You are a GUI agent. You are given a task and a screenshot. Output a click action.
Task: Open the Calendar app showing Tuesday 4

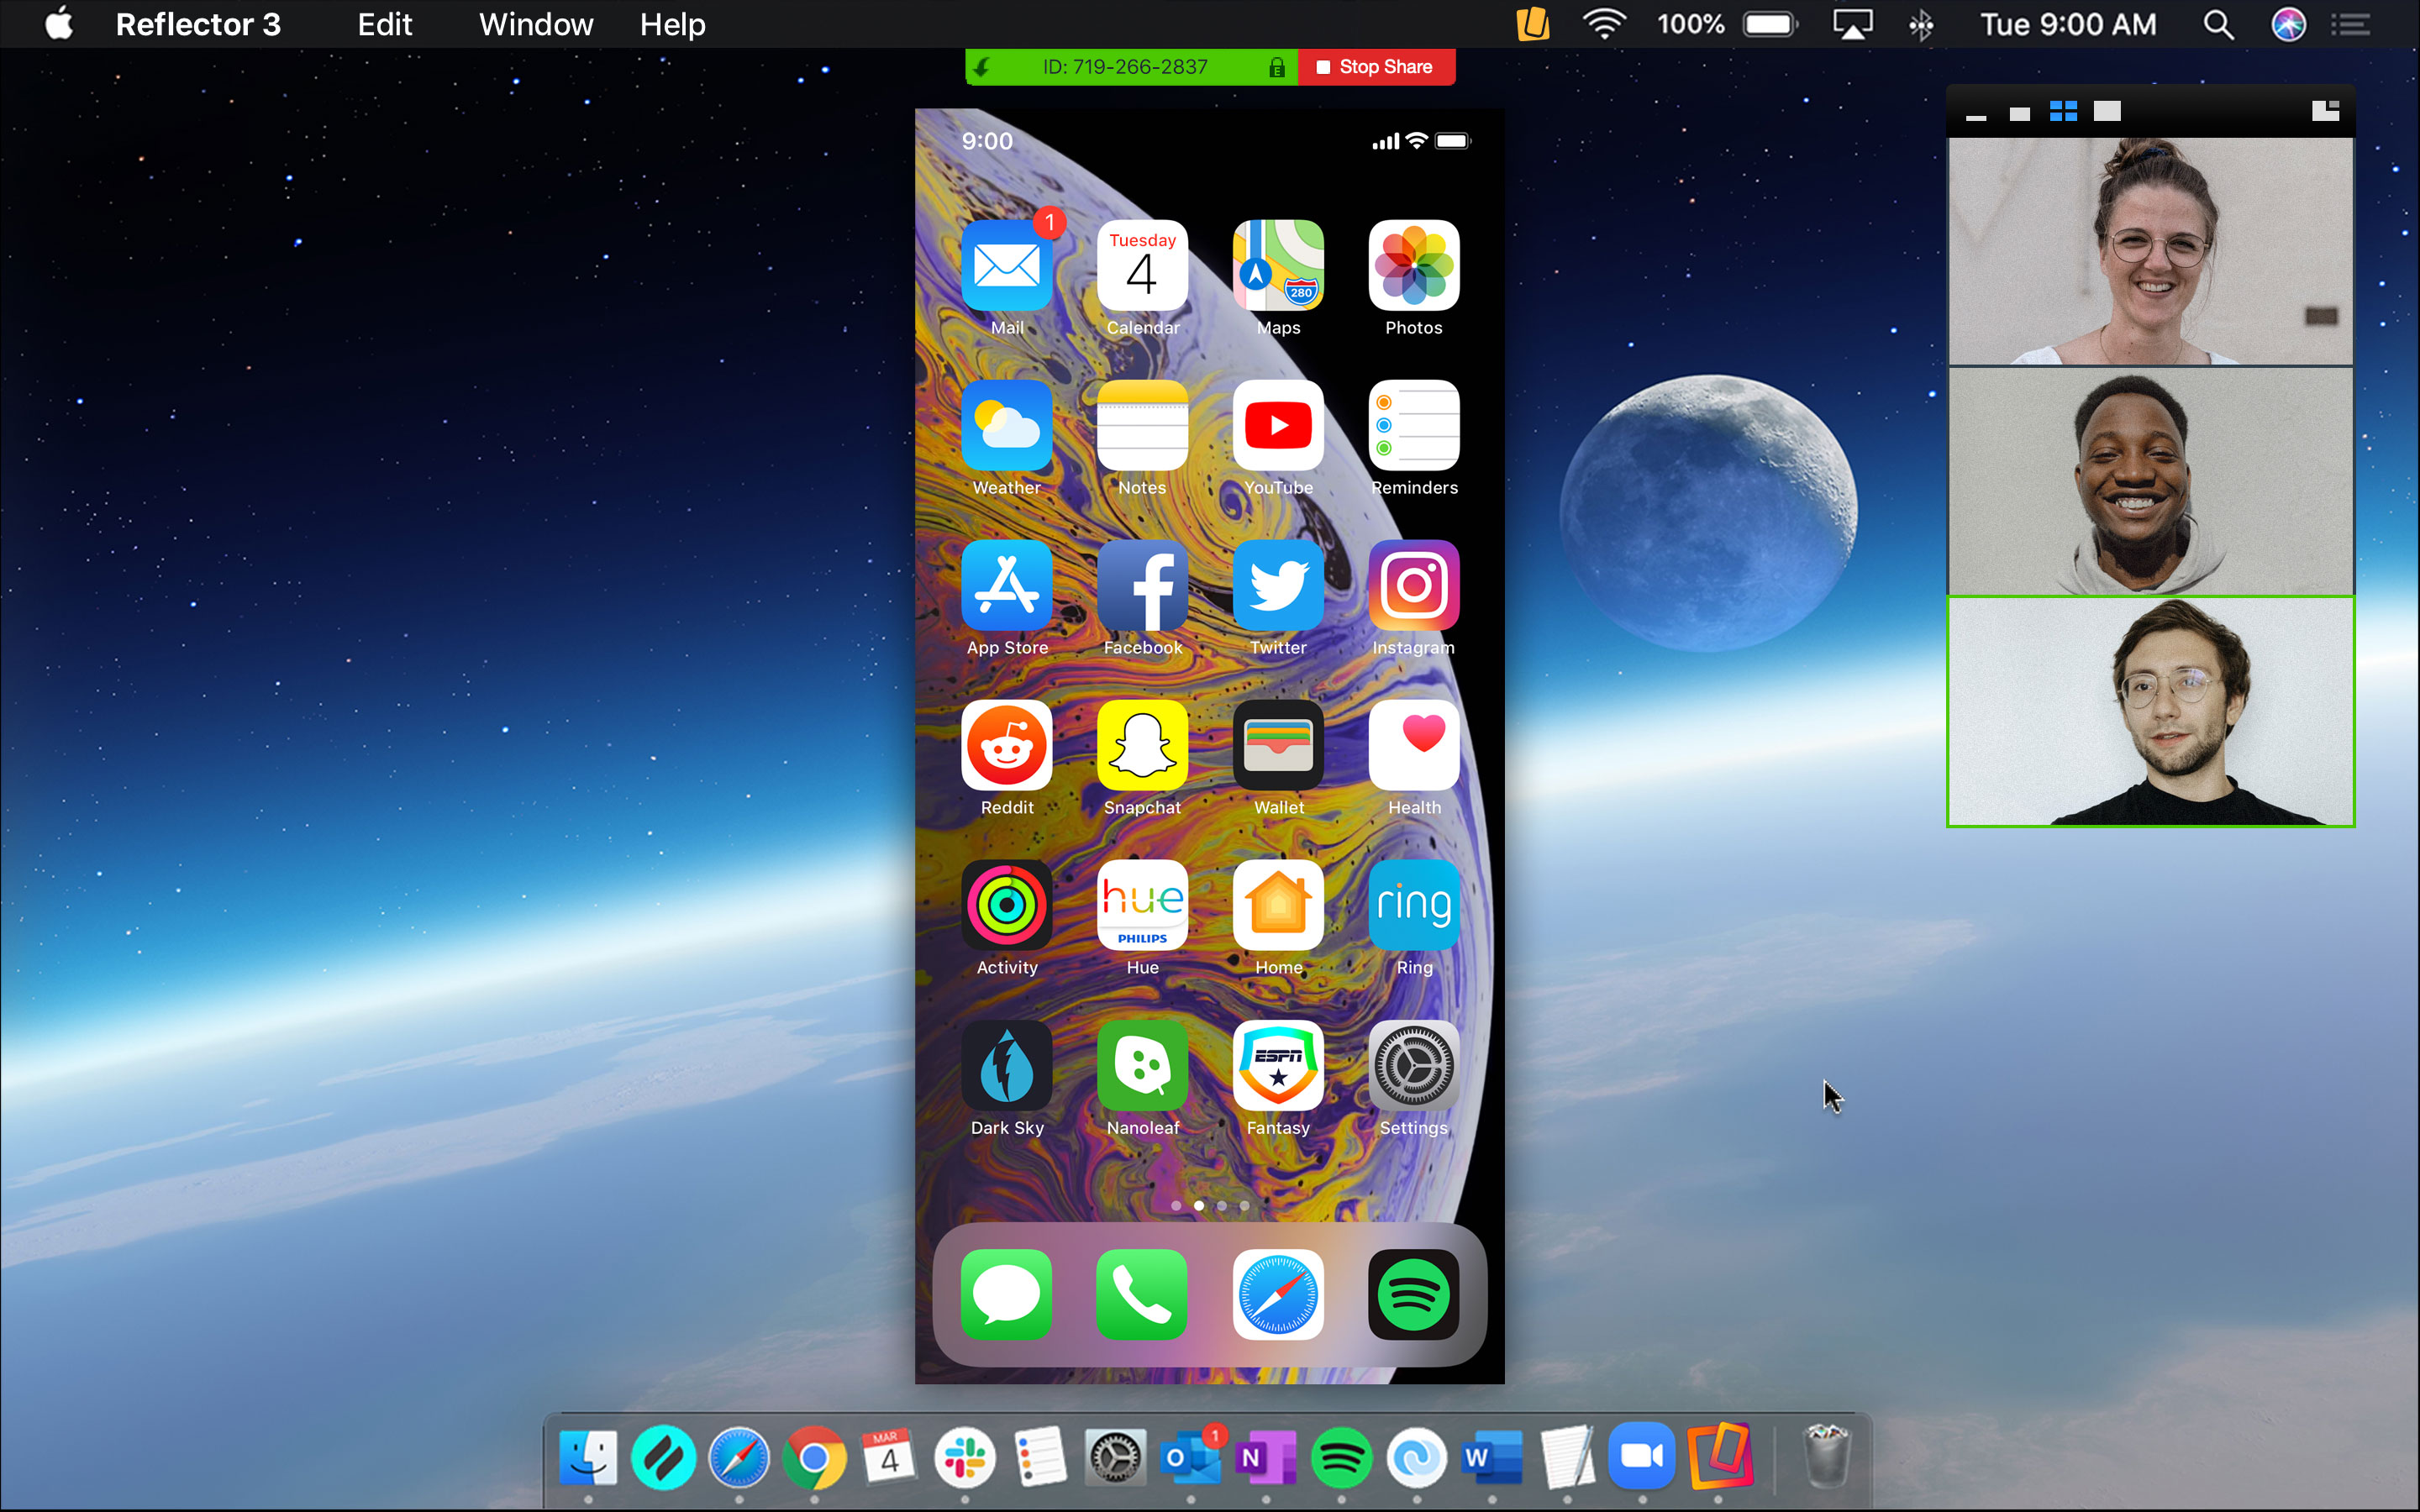point(1142,266)
